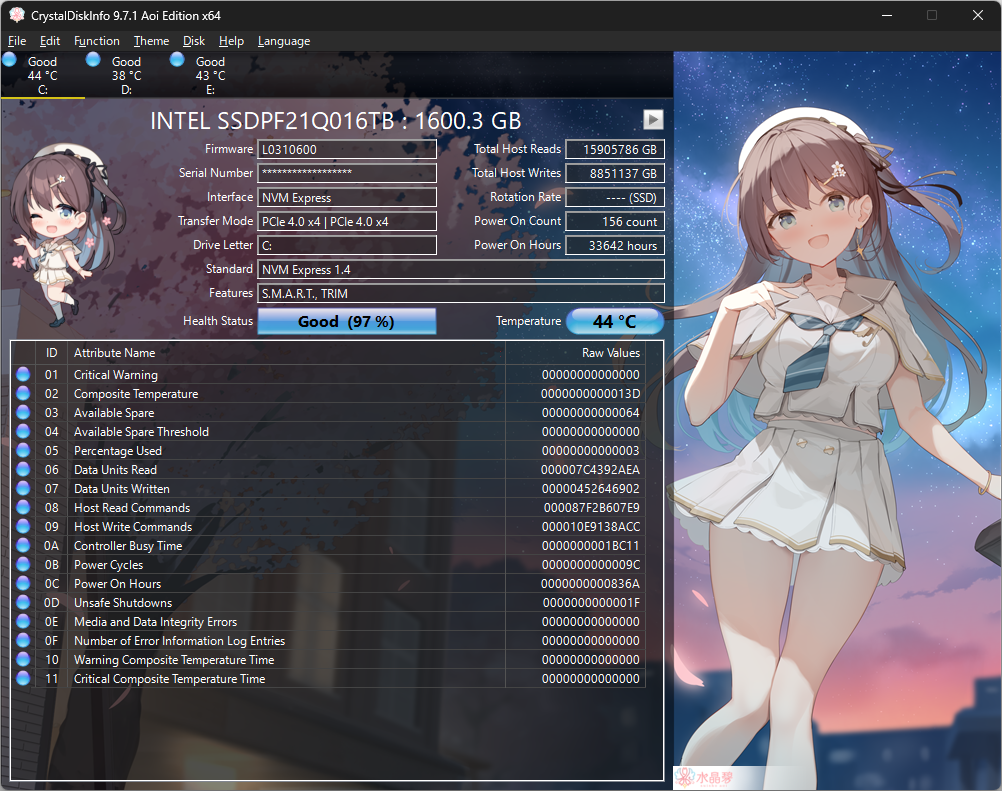
Task: Click the next disk arrow button
Action: [x=652, y=119]
